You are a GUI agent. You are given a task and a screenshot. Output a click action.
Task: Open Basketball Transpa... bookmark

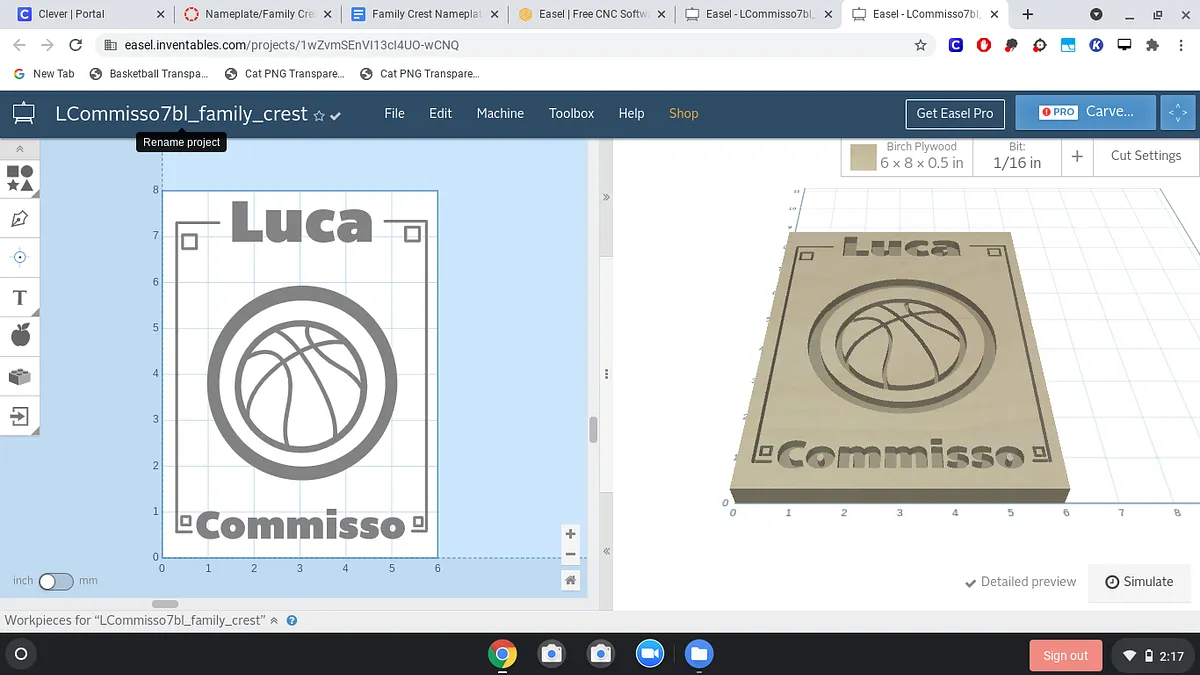[149, 74]
